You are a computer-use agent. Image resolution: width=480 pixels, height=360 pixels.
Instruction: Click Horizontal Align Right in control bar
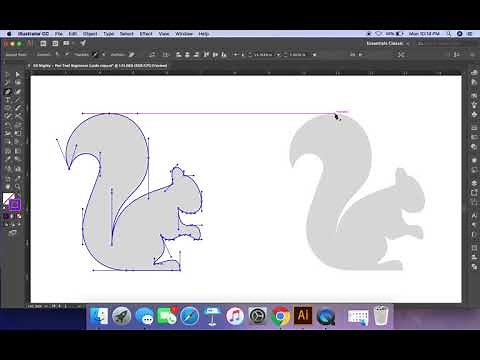196,54
